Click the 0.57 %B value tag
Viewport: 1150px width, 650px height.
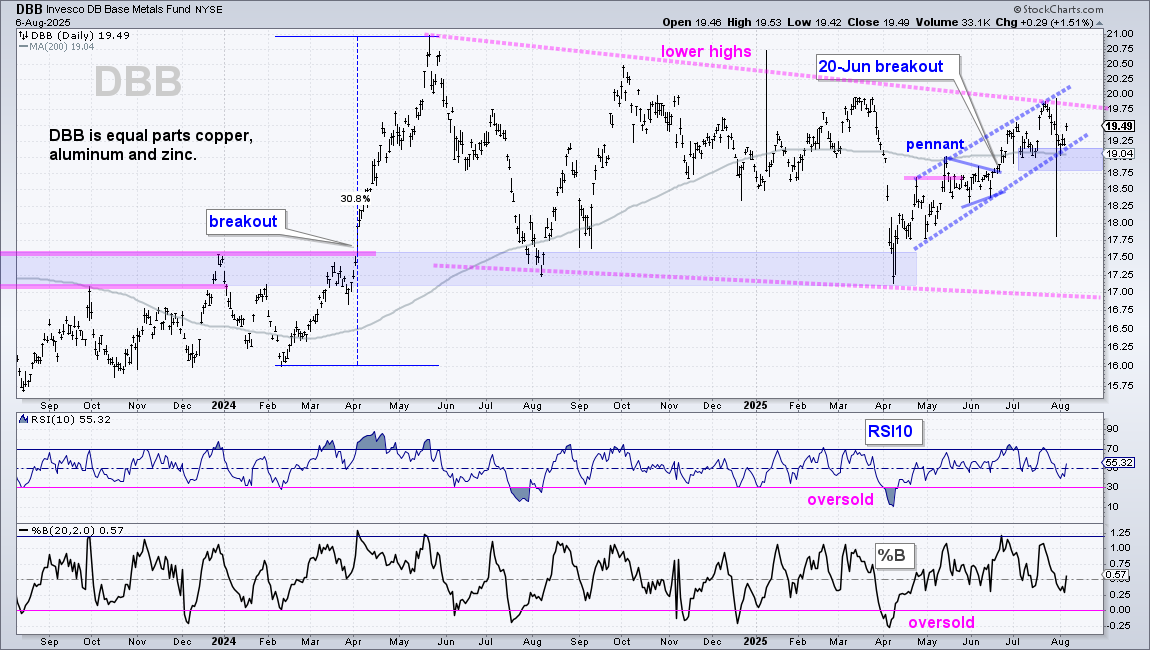1117,574
